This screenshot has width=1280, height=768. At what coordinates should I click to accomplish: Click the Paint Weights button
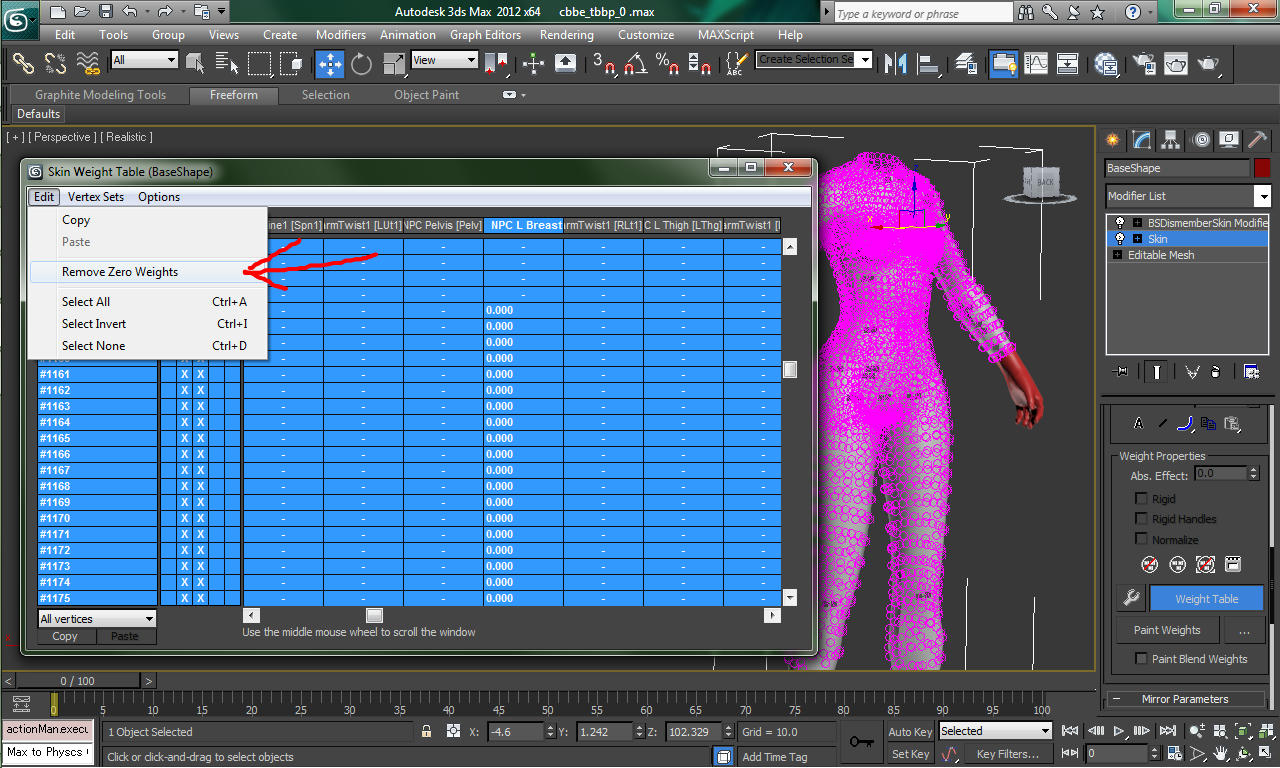[1167, 630]
